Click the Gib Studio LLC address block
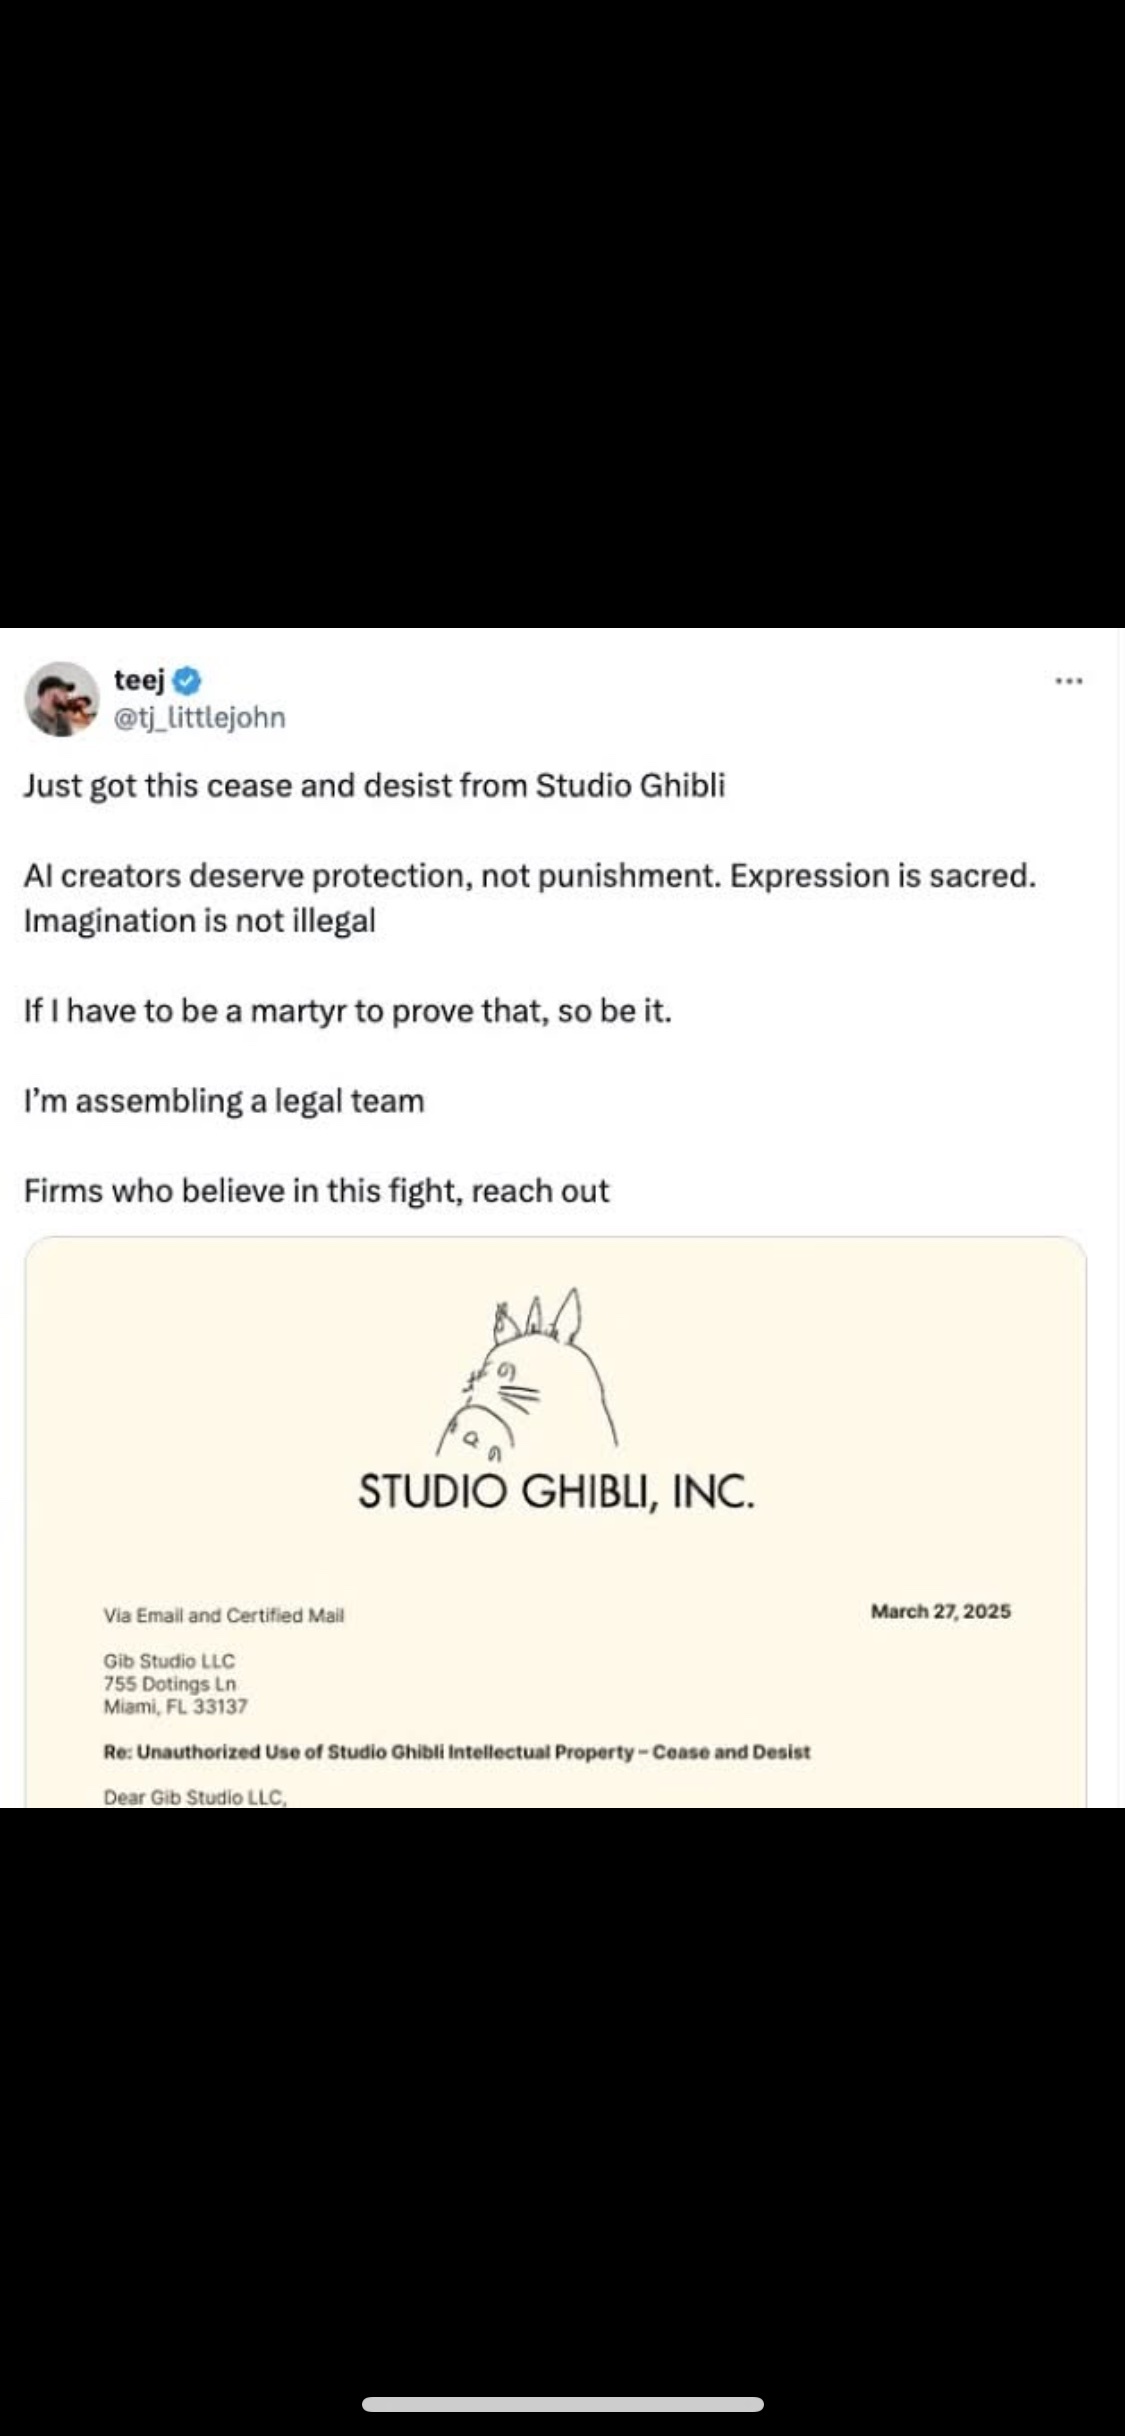The image size is (1125, 2436). click(174, 1683)
